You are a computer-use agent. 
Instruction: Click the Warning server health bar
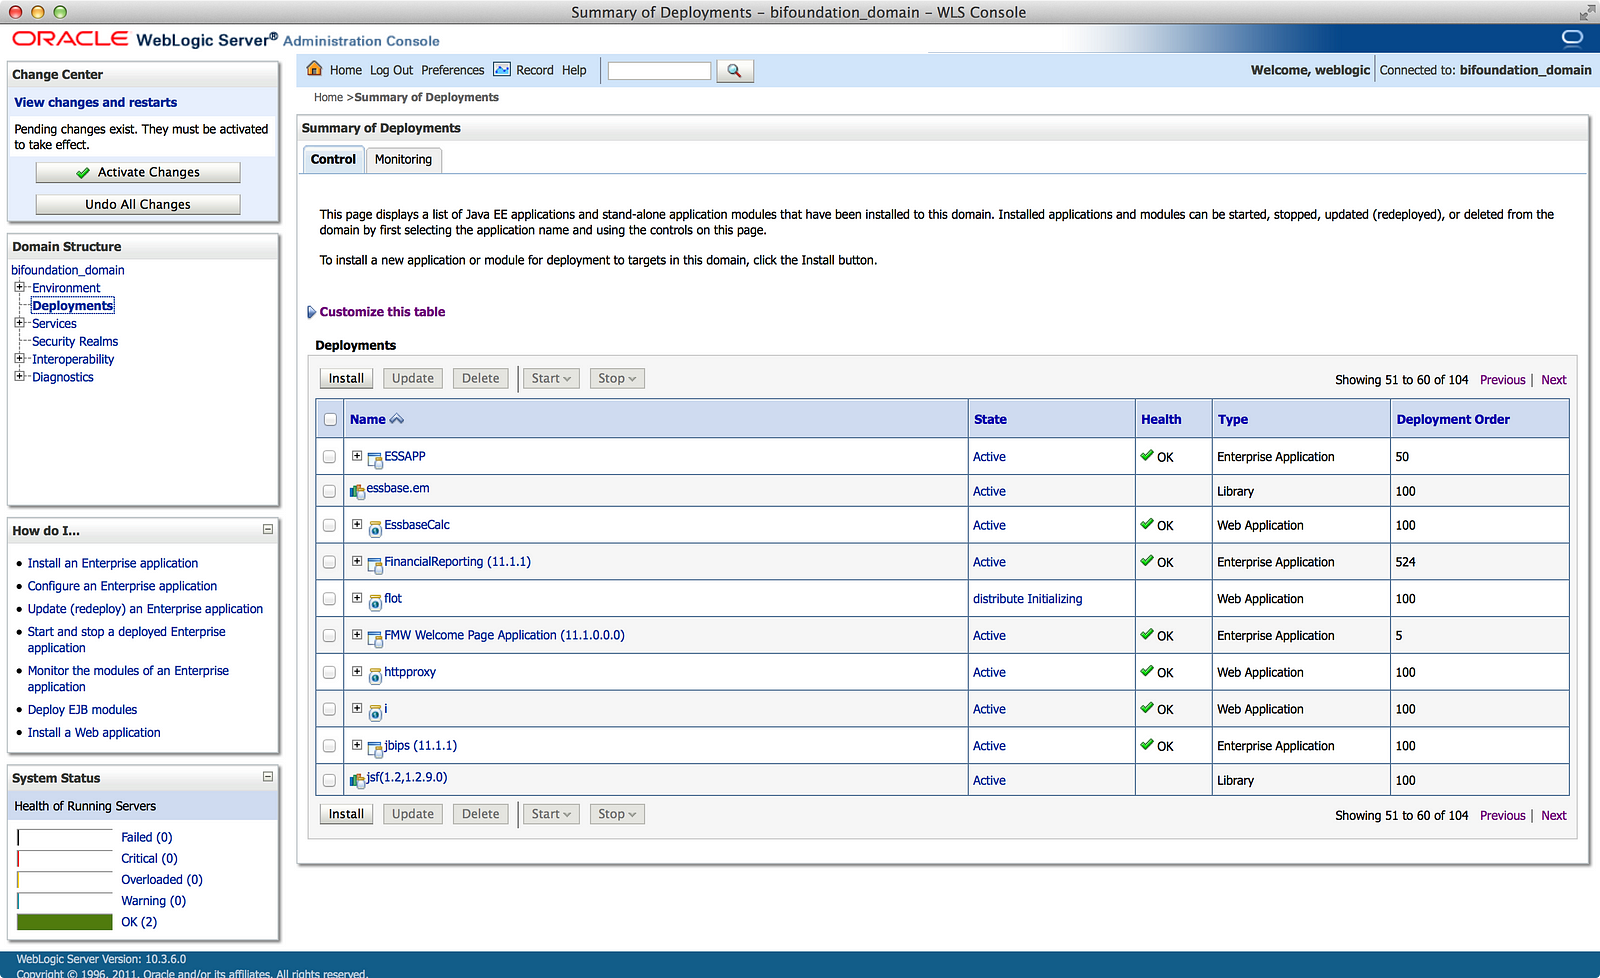65,901
